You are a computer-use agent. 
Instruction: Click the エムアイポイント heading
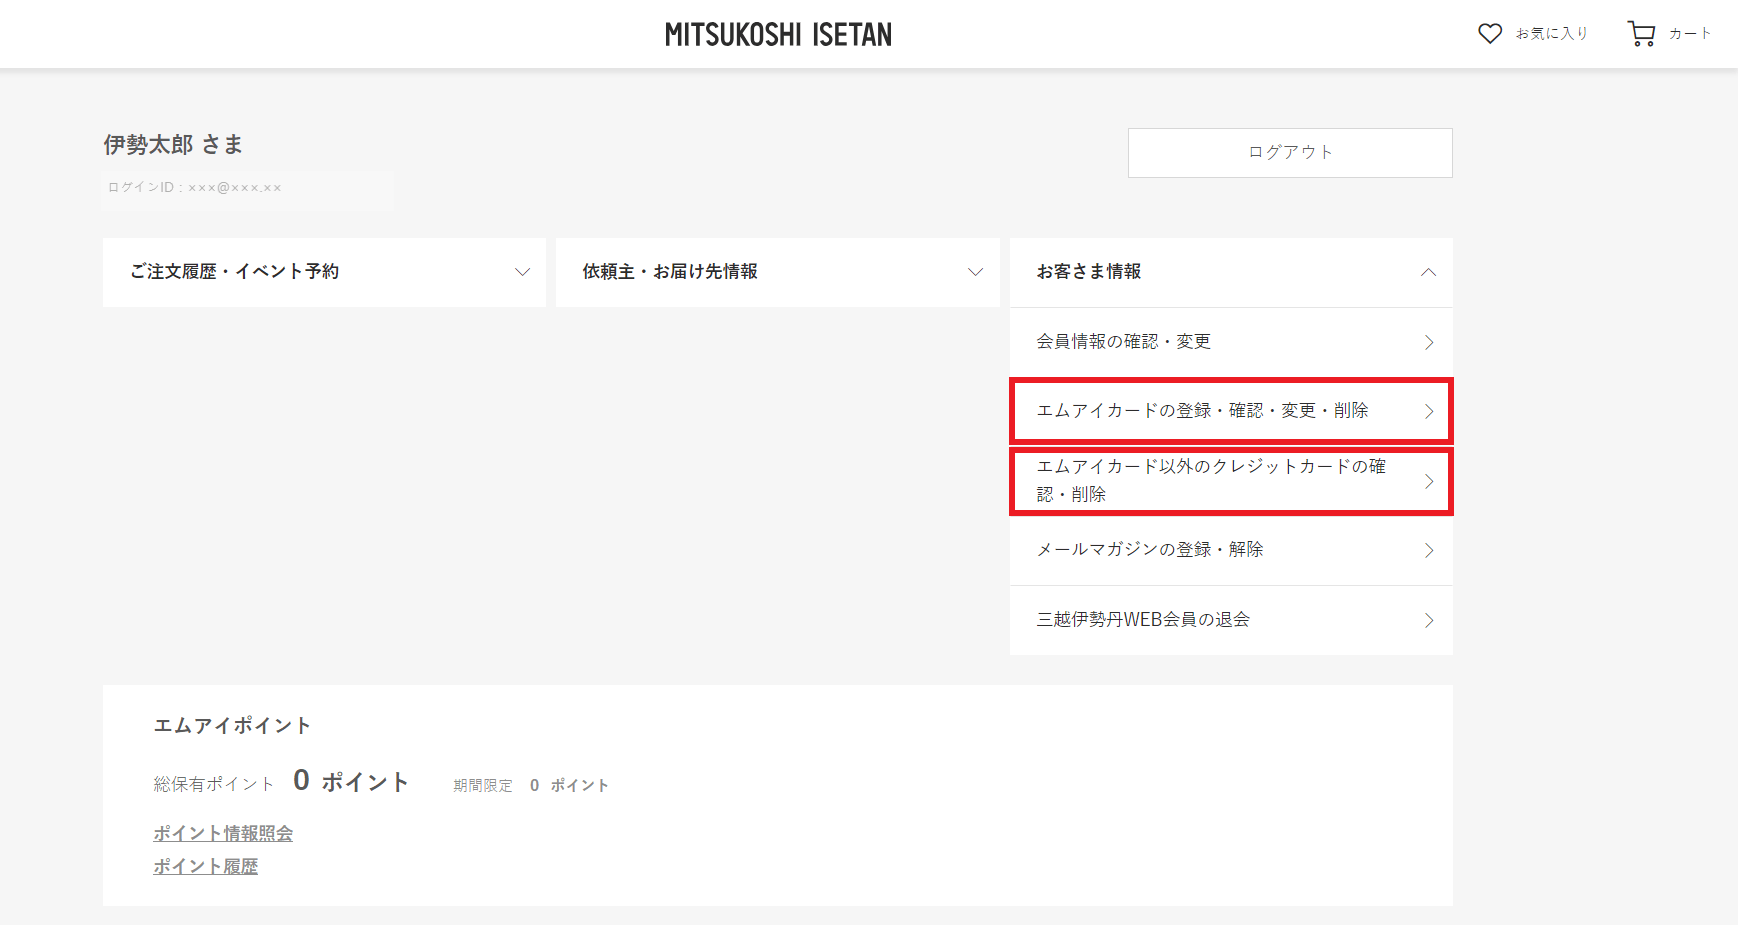(232, 725)
